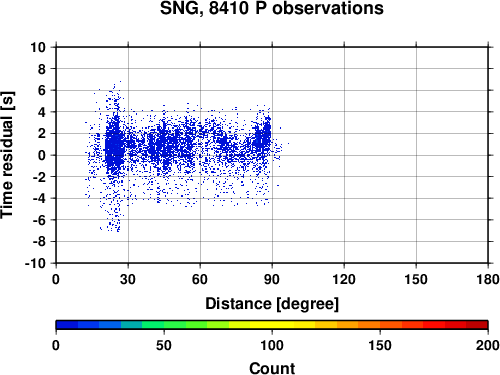Click the x-axis tick value 120
This screenshot has height=375, width=500.
click(x=344, y=279)
